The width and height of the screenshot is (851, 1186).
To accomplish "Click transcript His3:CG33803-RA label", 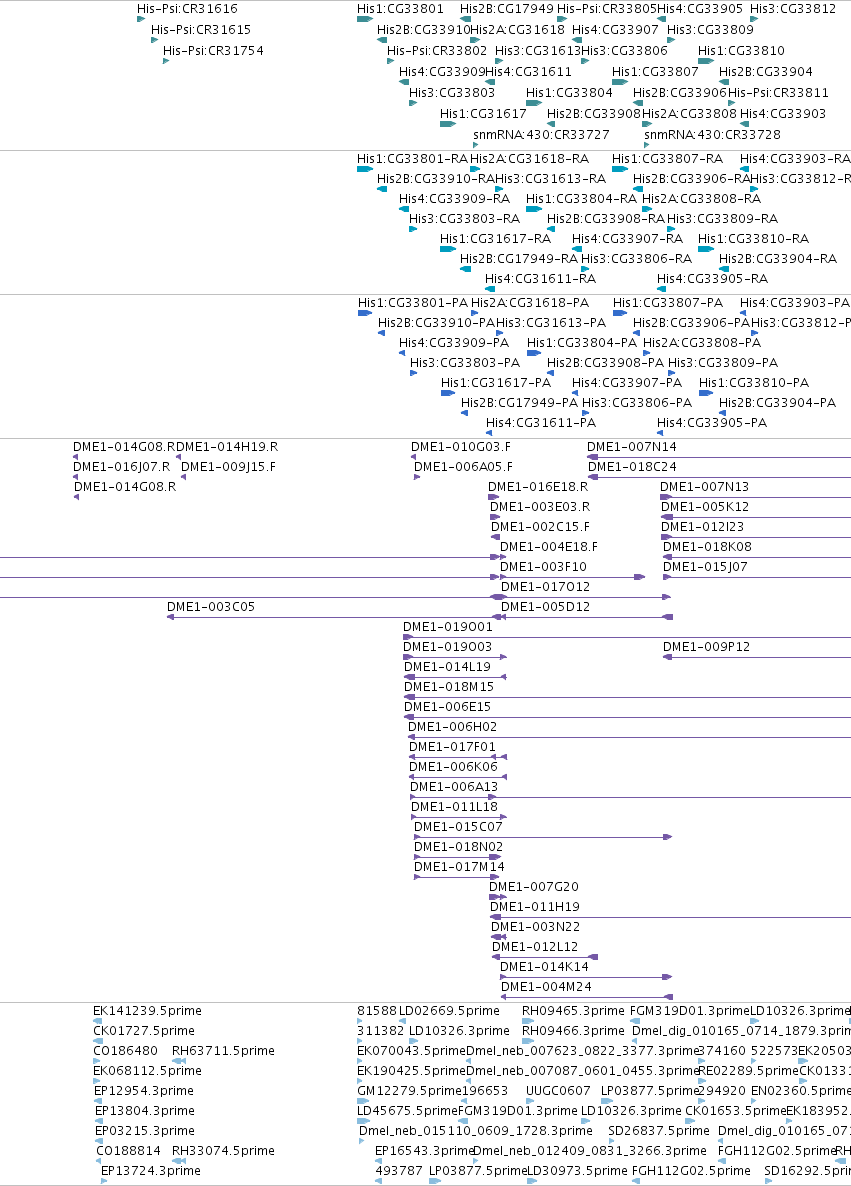I will click(x=464, y=219).
